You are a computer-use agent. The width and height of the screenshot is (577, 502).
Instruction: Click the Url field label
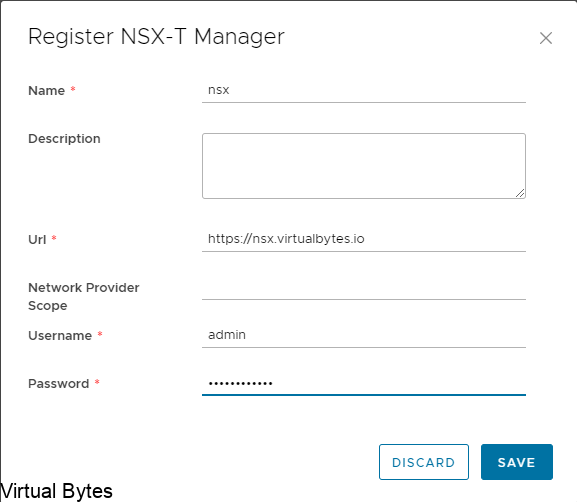pos(37,240)
